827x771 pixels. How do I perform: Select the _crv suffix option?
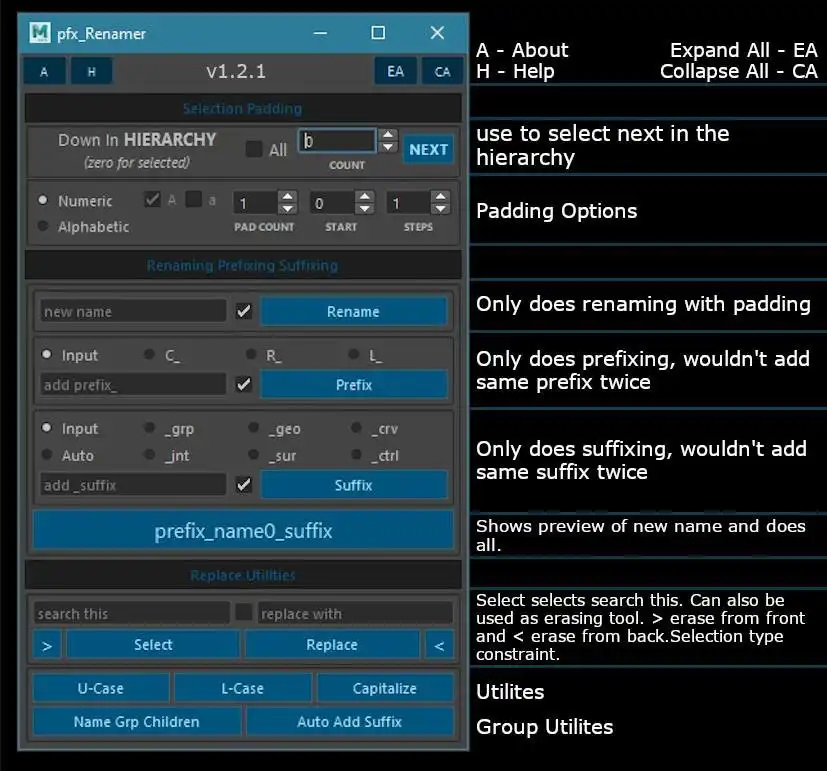coord(357,428)
